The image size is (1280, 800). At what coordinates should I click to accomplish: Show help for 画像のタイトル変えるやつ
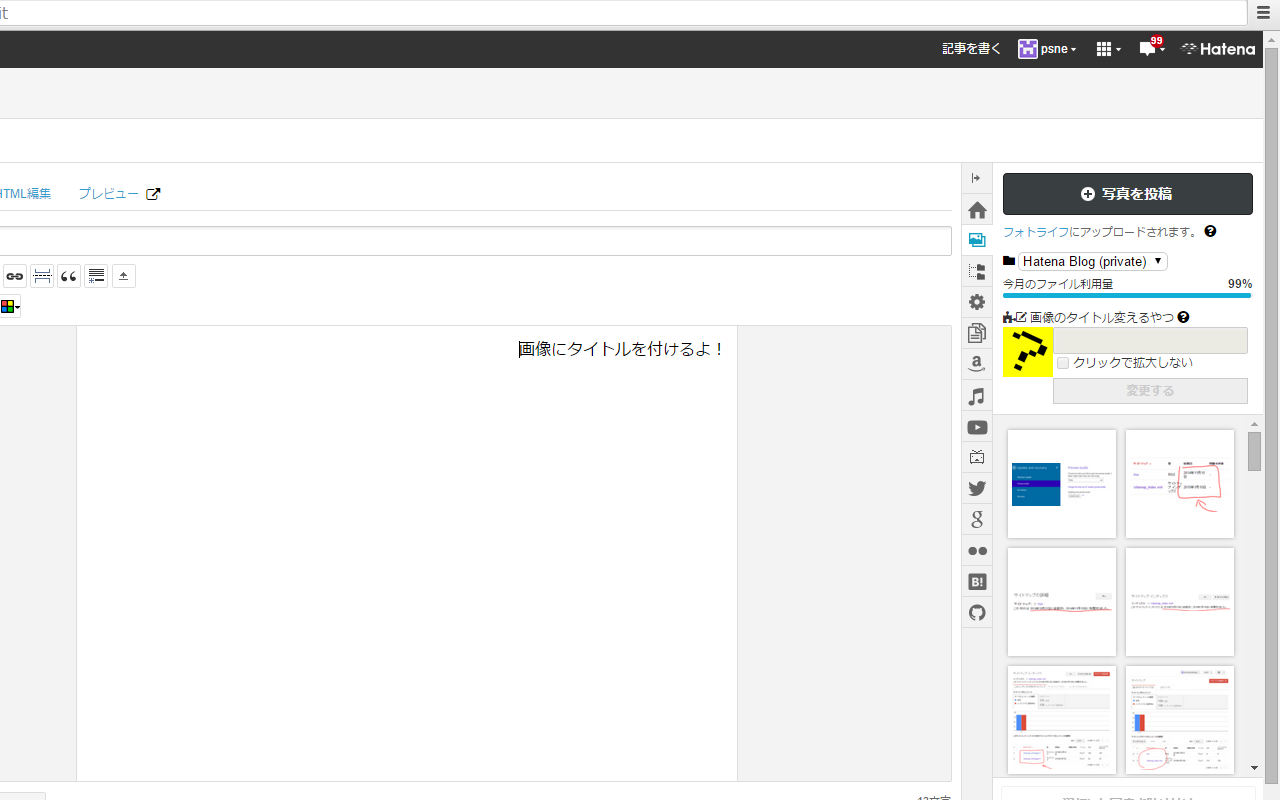coord(1184,317)
